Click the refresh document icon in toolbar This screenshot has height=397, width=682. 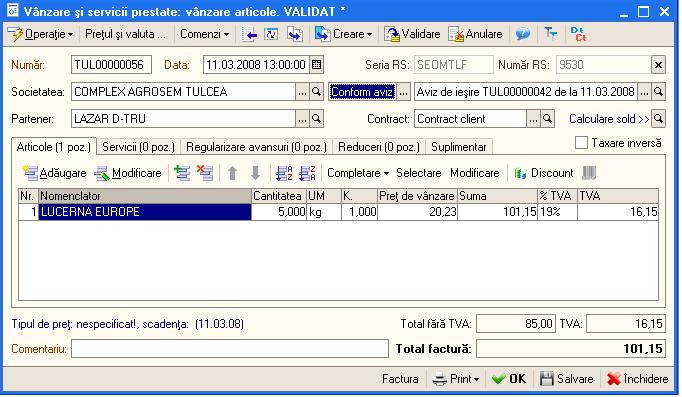tap(271, 34)
